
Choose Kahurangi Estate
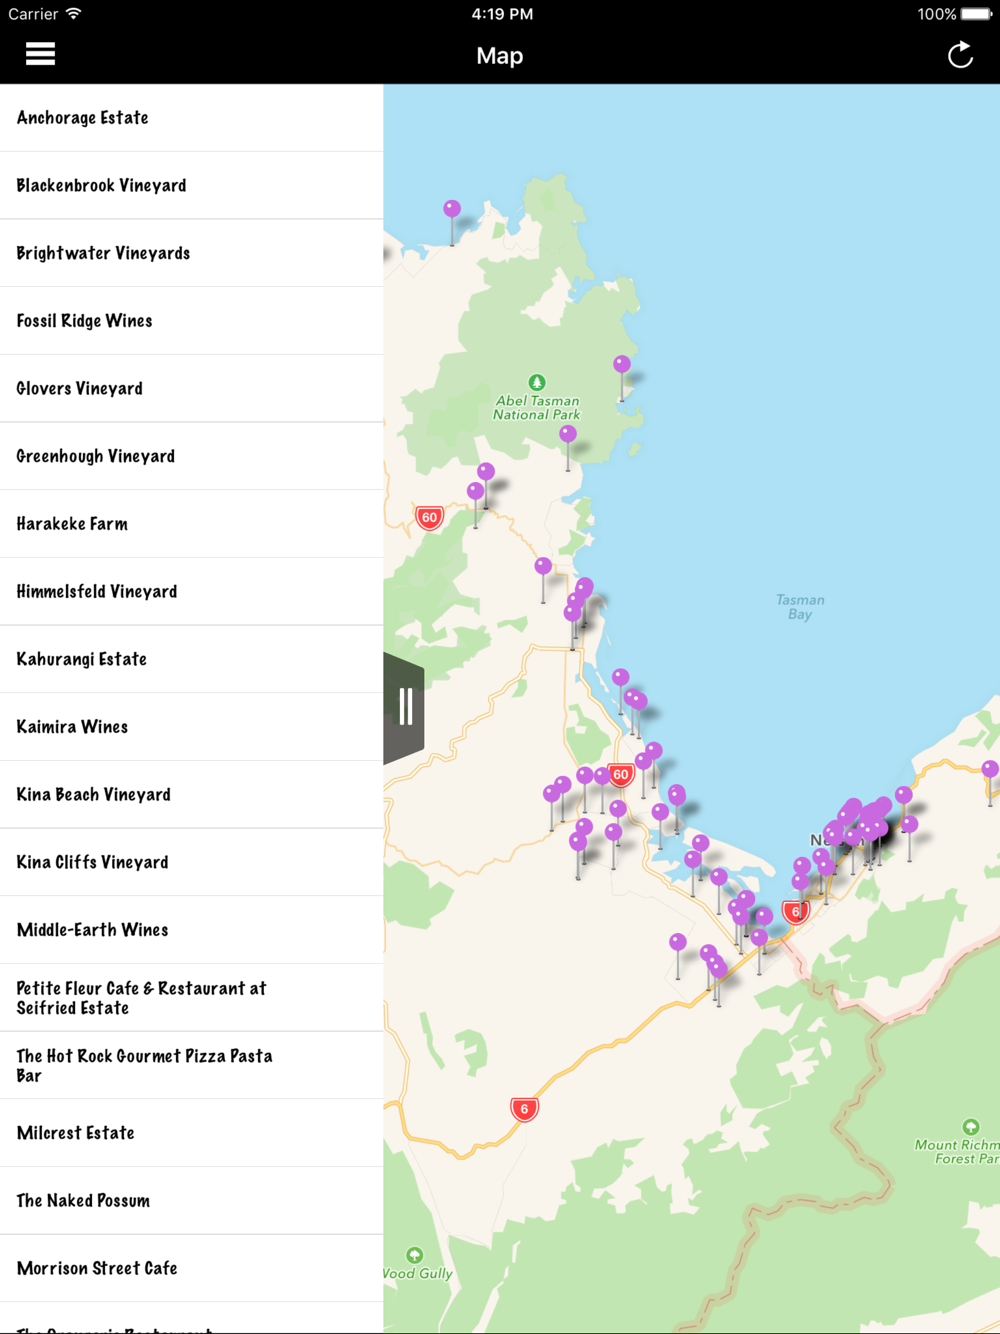[192, 659]
